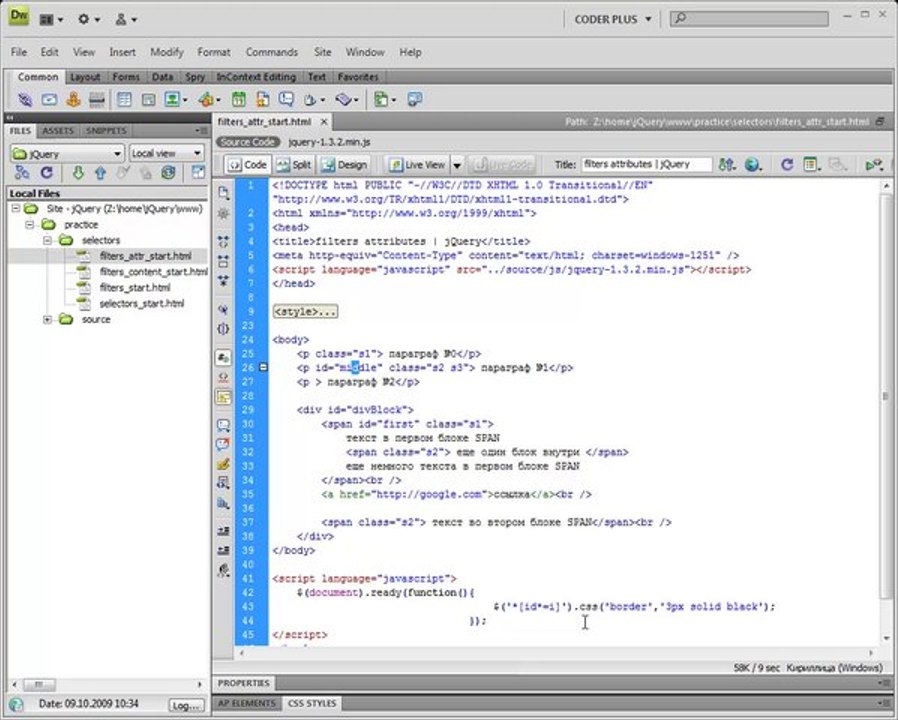Insert Date calendar icon
Screen dimensions: 898x720
(239, 100)
